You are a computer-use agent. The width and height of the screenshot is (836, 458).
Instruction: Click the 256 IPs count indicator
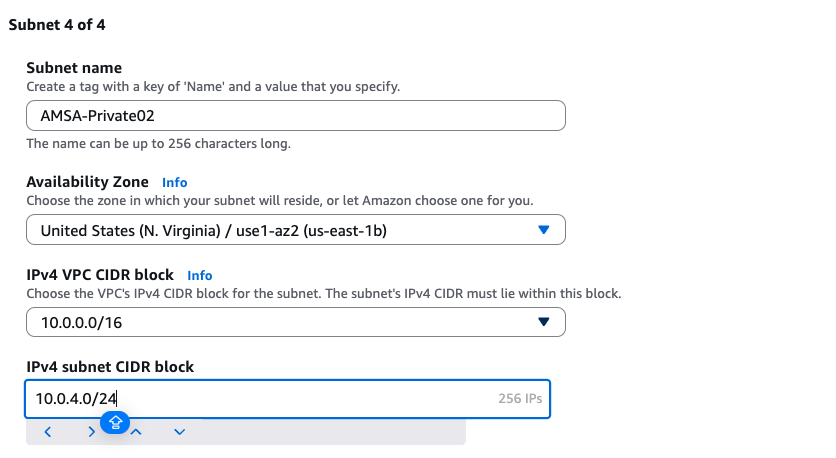[x=519, y=398]
